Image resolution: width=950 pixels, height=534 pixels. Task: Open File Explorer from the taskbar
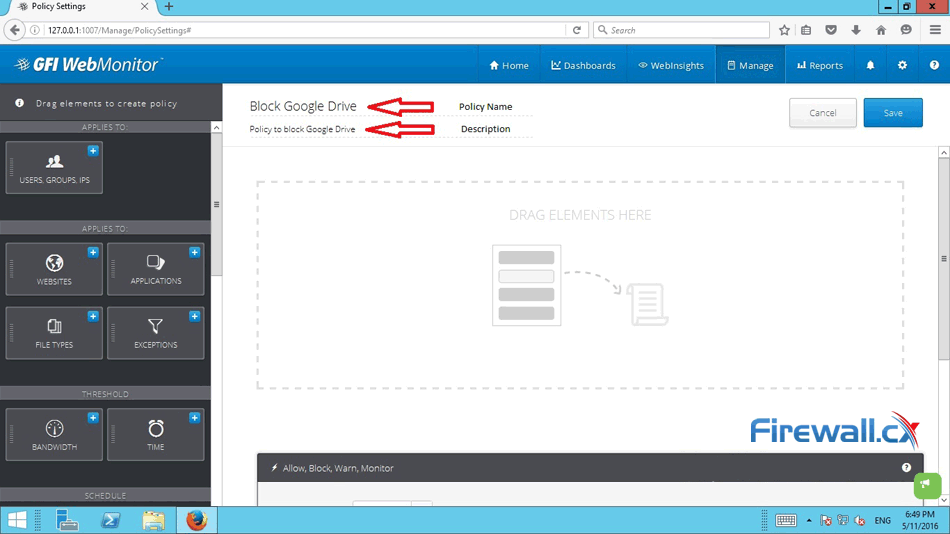coord(153,520)
